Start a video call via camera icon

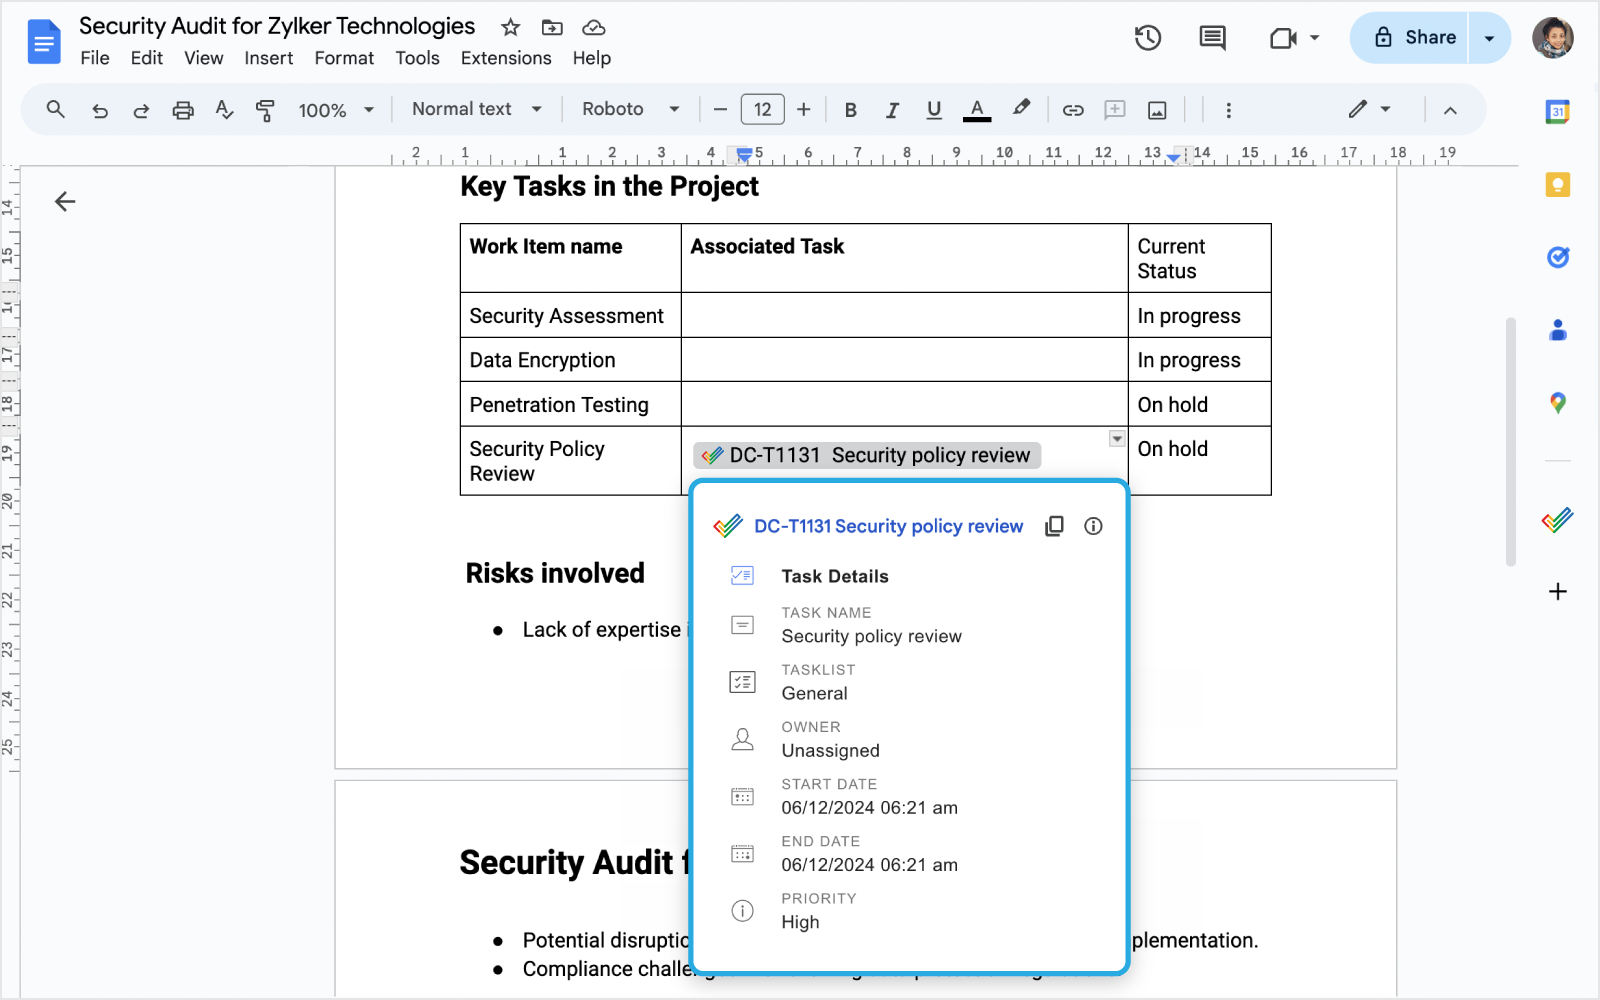click(x=1283, y=38)
